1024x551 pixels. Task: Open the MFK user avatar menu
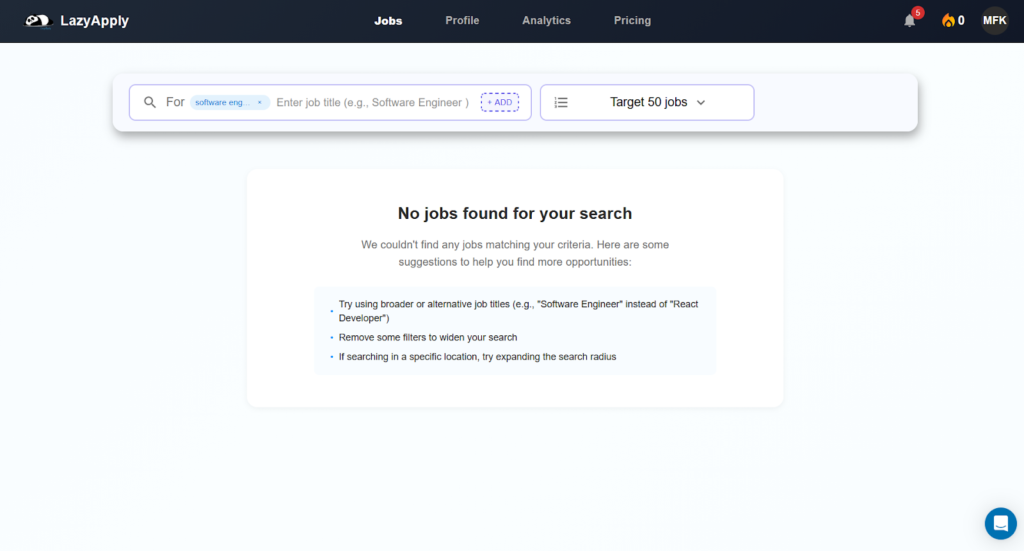point(995,21)
